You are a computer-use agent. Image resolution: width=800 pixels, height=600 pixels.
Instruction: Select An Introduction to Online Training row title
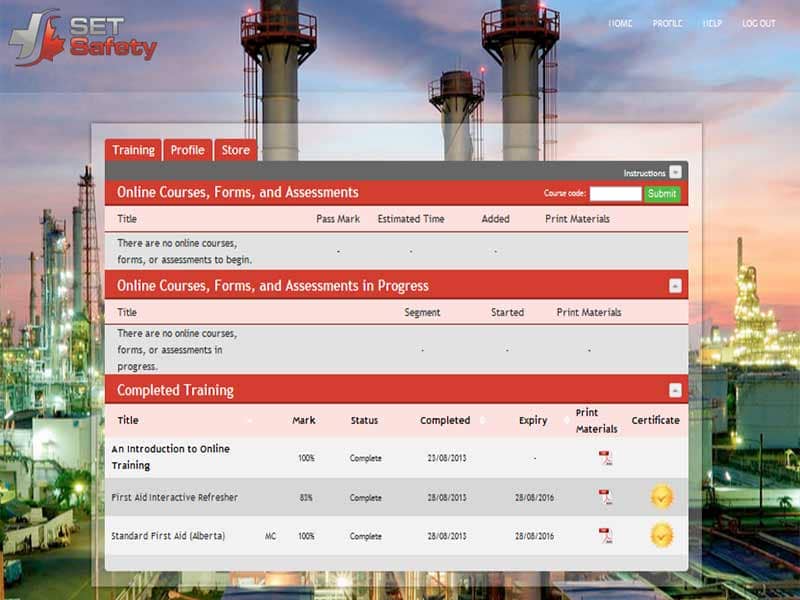pos(170,457)
